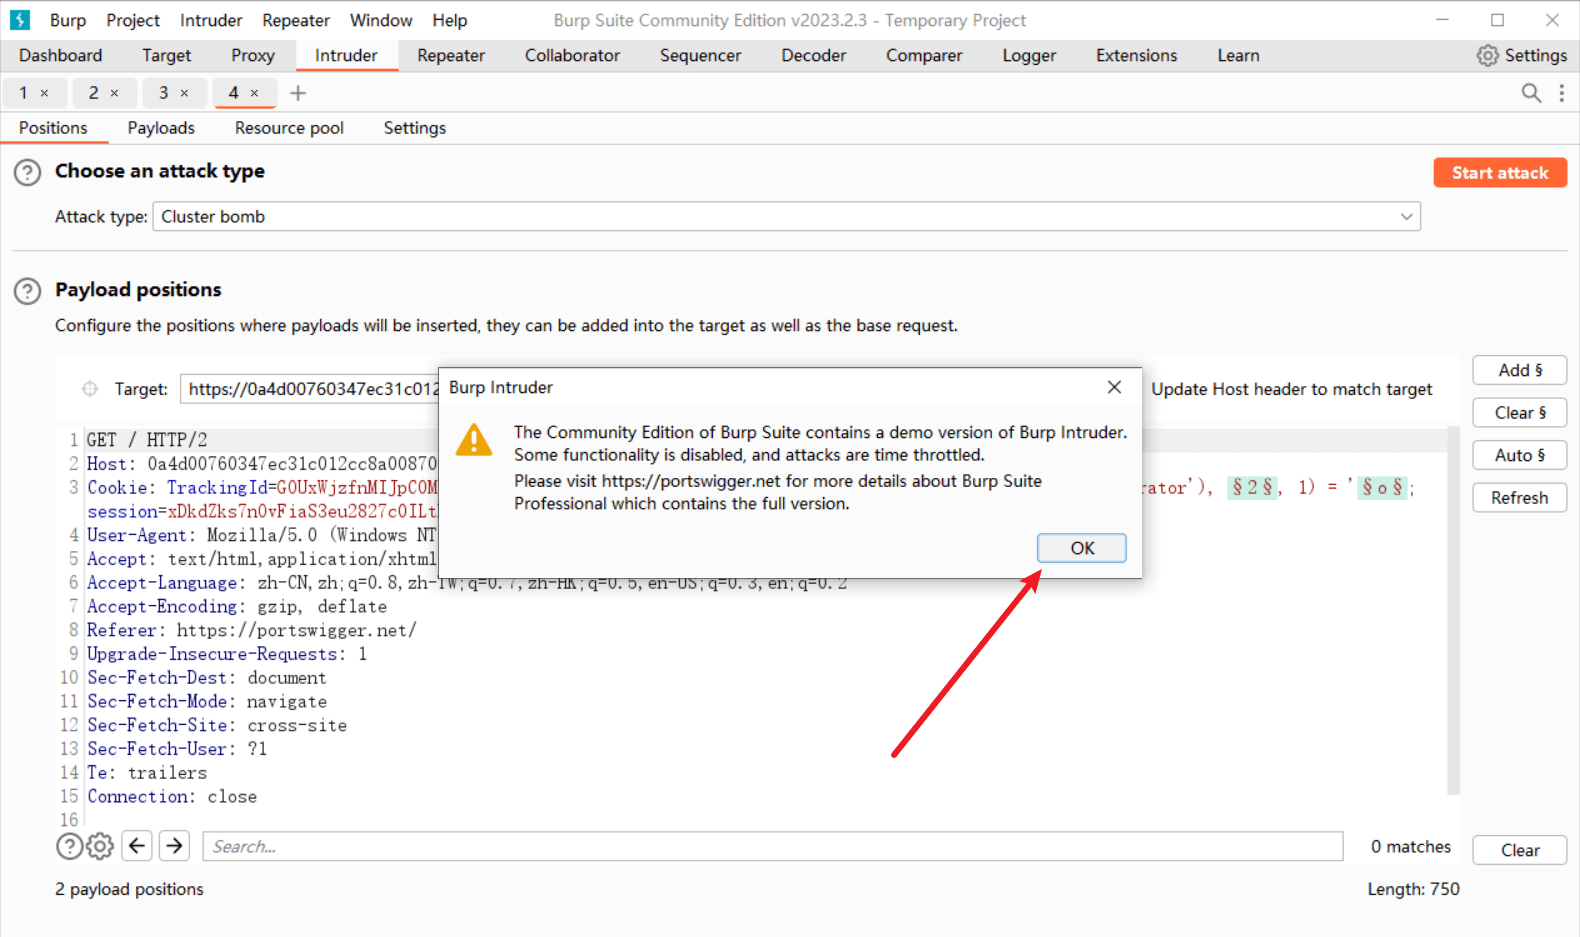This screenshot has width=1580, height=937.
Task: Click the search magnifier icon near tabs
Action: [1530, 93]
